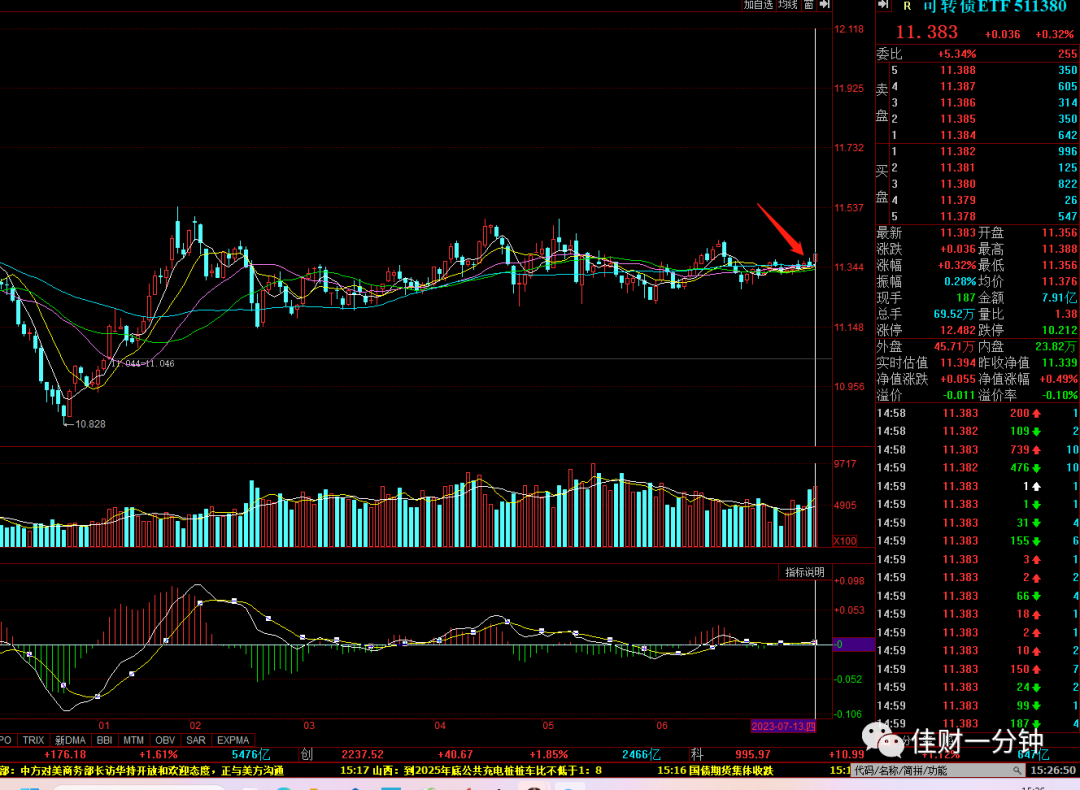Click the 代码/名称/简拼/功能 search box
The width and height of the screenshot is (1080, 790).
pyautogui.click(x=939, y=771)
